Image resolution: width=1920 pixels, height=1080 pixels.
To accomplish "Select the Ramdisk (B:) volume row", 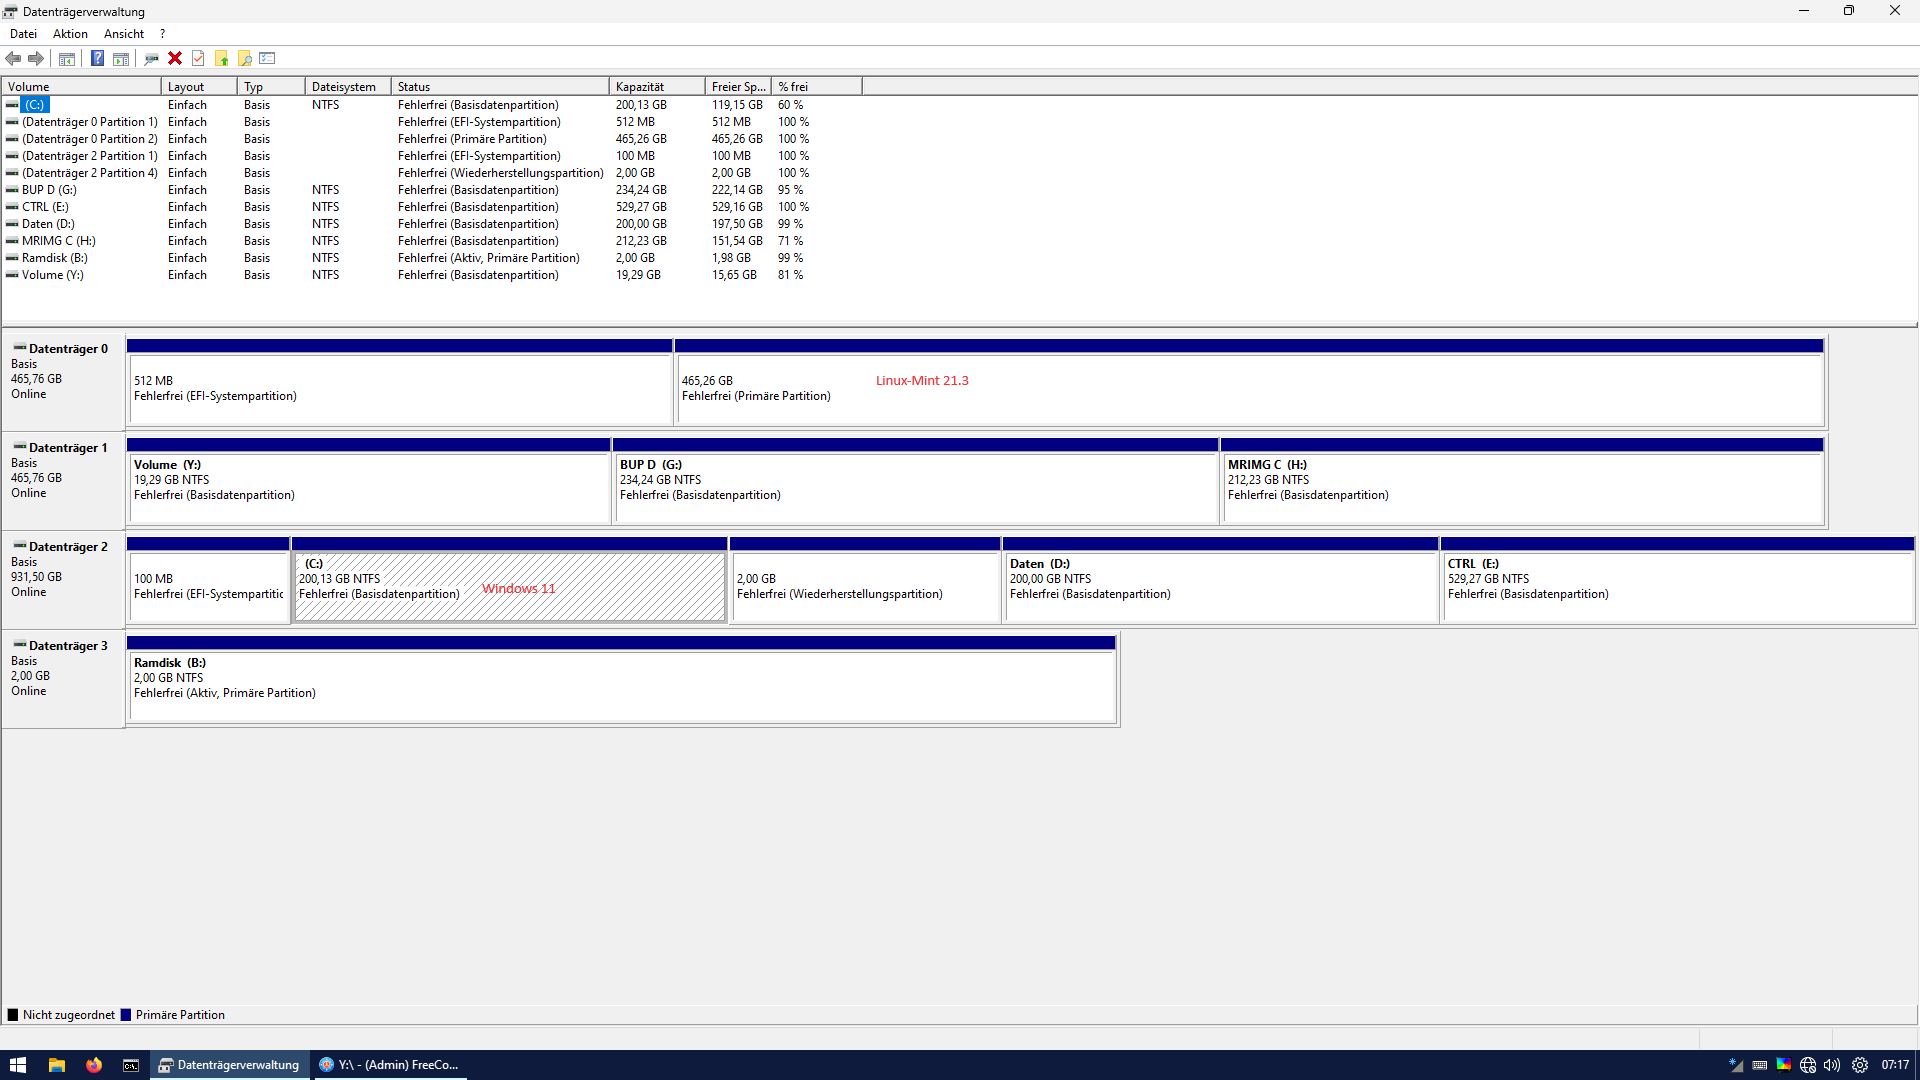I will [55, 258].
